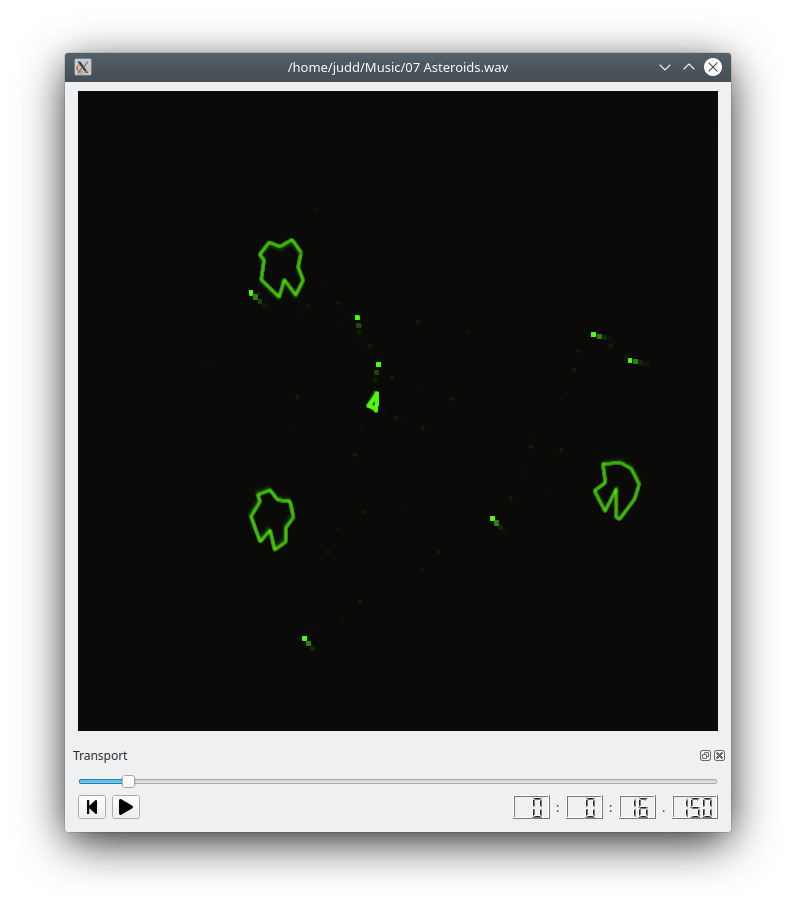Image resolution: width=796 pixels, height=909 pixels.
Task: Click the playback position slider handle
Action: pyautogui.click(x=129, y=781)
